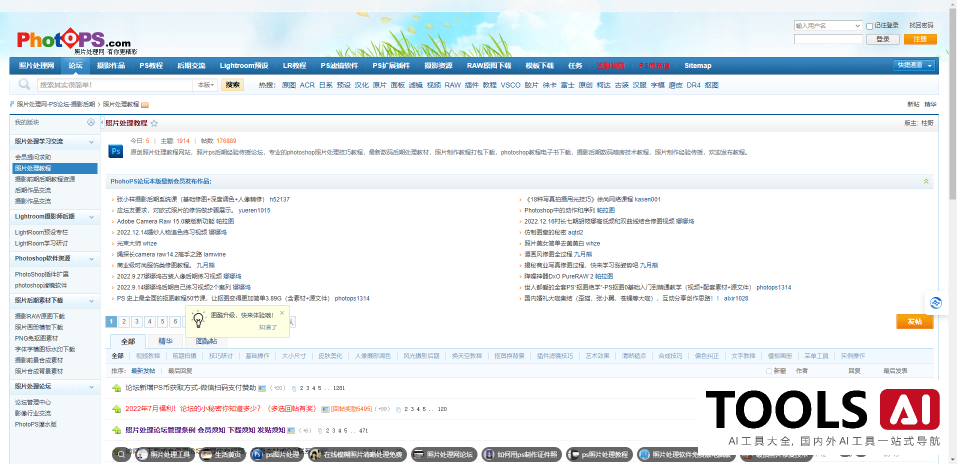Open the LR教程 navigation menu item
957x464 pixels.
(x=294, y=65)
